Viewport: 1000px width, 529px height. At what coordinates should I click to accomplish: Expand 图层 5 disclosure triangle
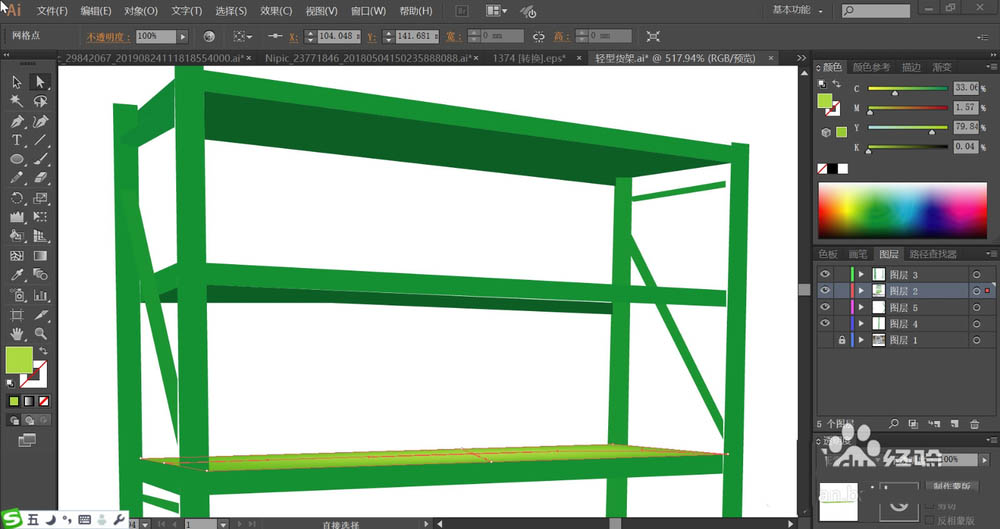click(861, 308)
